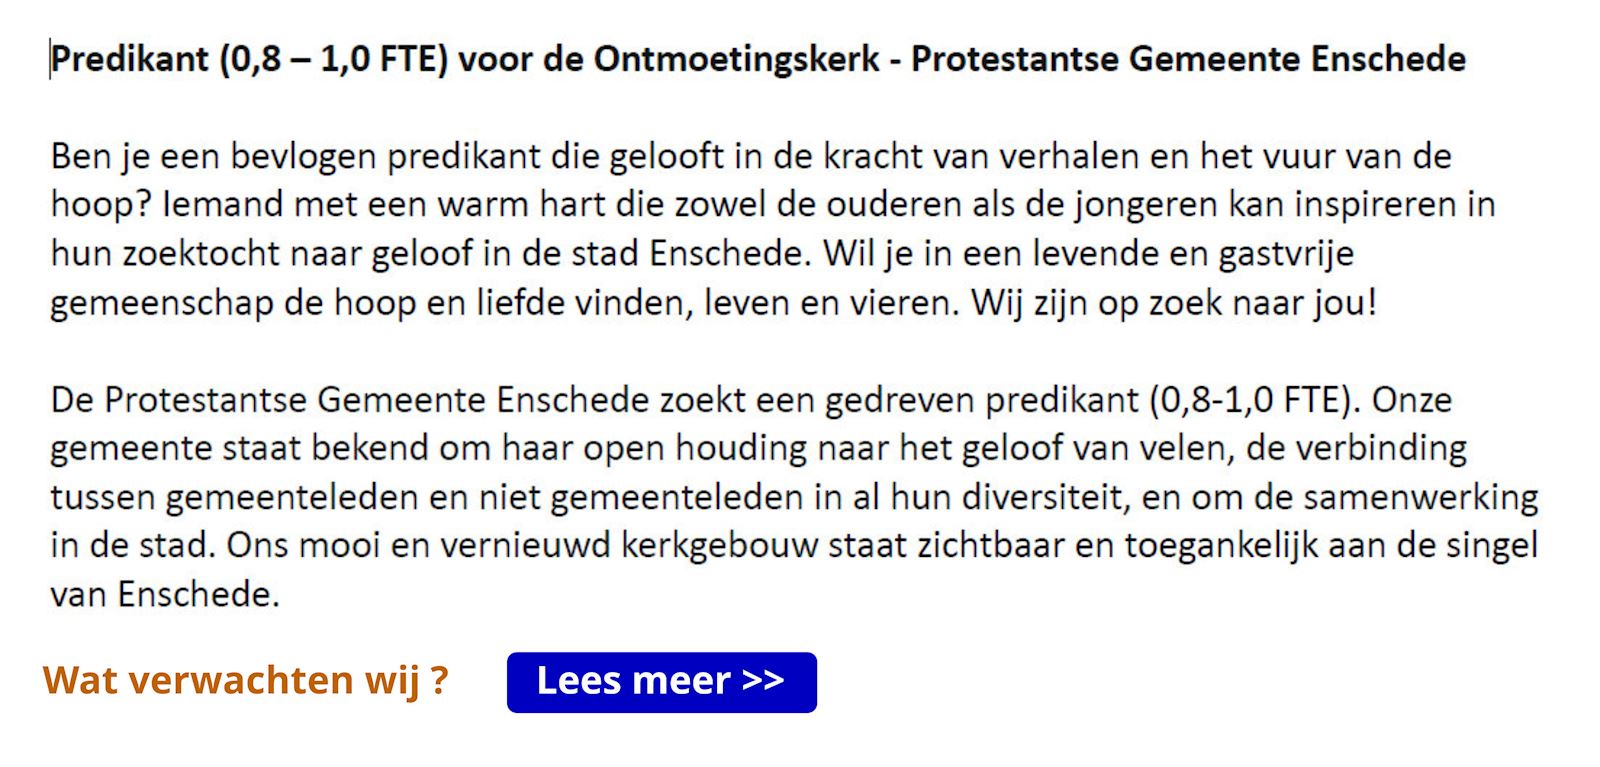Click the line starting 'hoop? Iemand met een warm hart'

click(x=773, y=205)
